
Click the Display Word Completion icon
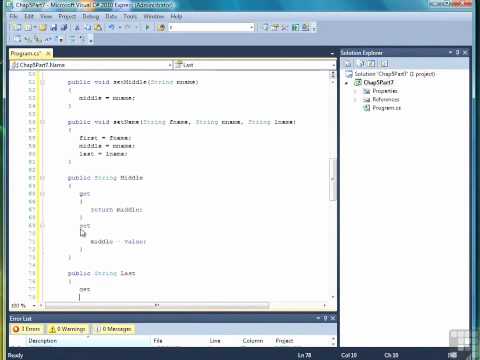pos(49,39)
